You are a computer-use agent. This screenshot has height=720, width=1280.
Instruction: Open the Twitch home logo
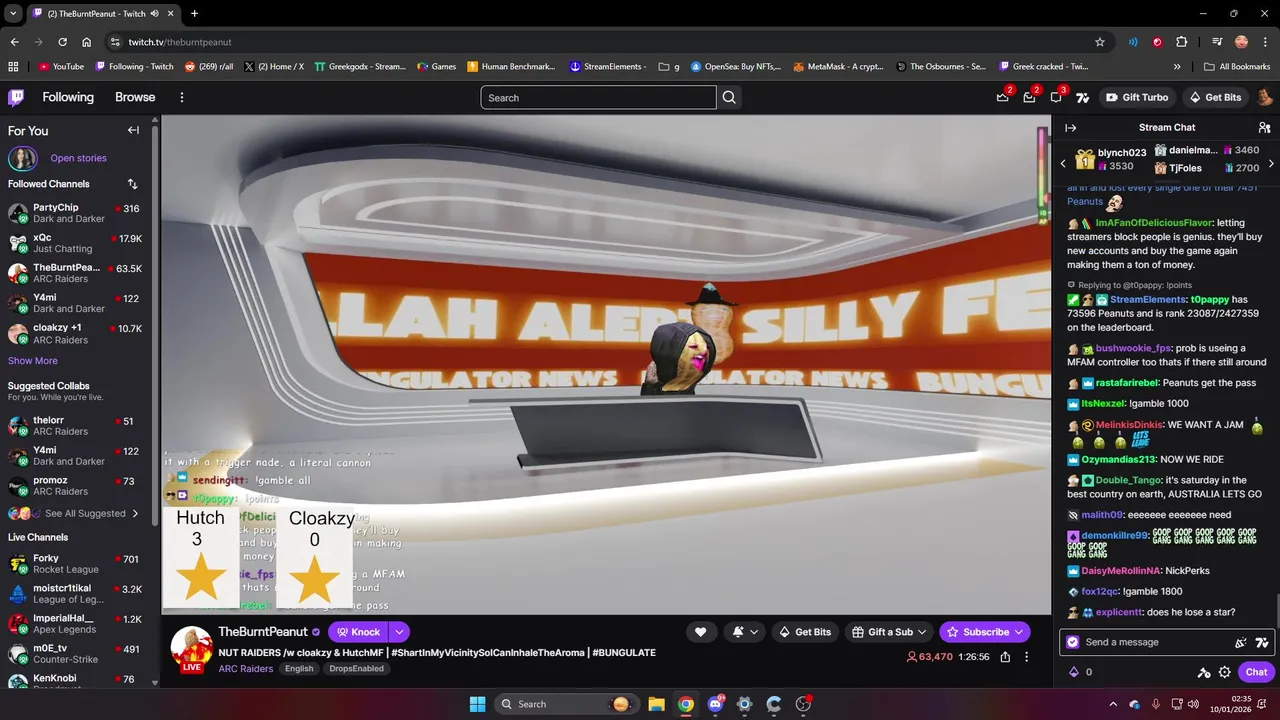coord(16,97)
